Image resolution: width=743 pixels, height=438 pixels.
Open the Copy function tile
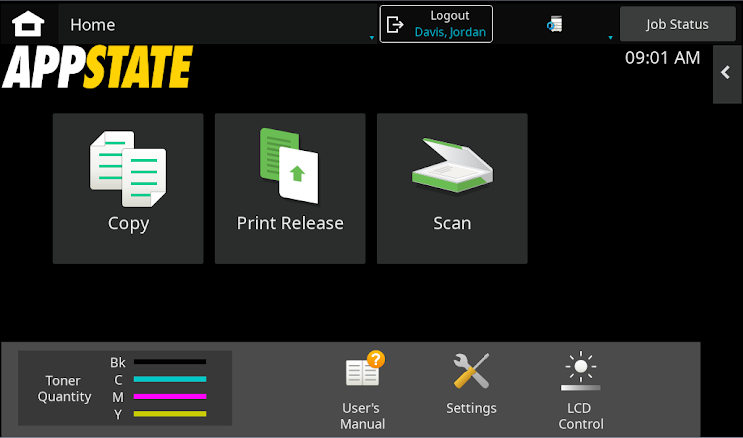tap(128, 188)
